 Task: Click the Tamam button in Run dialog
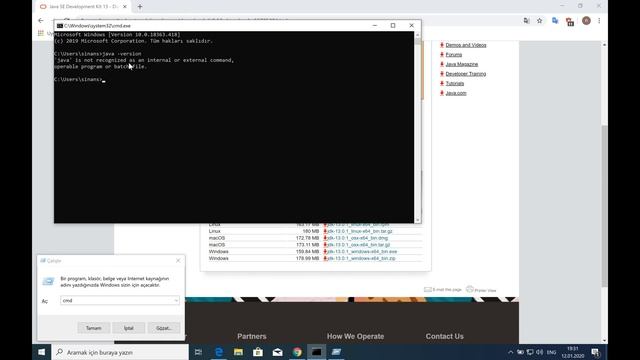pyautogui.click(x=93, y=328)
